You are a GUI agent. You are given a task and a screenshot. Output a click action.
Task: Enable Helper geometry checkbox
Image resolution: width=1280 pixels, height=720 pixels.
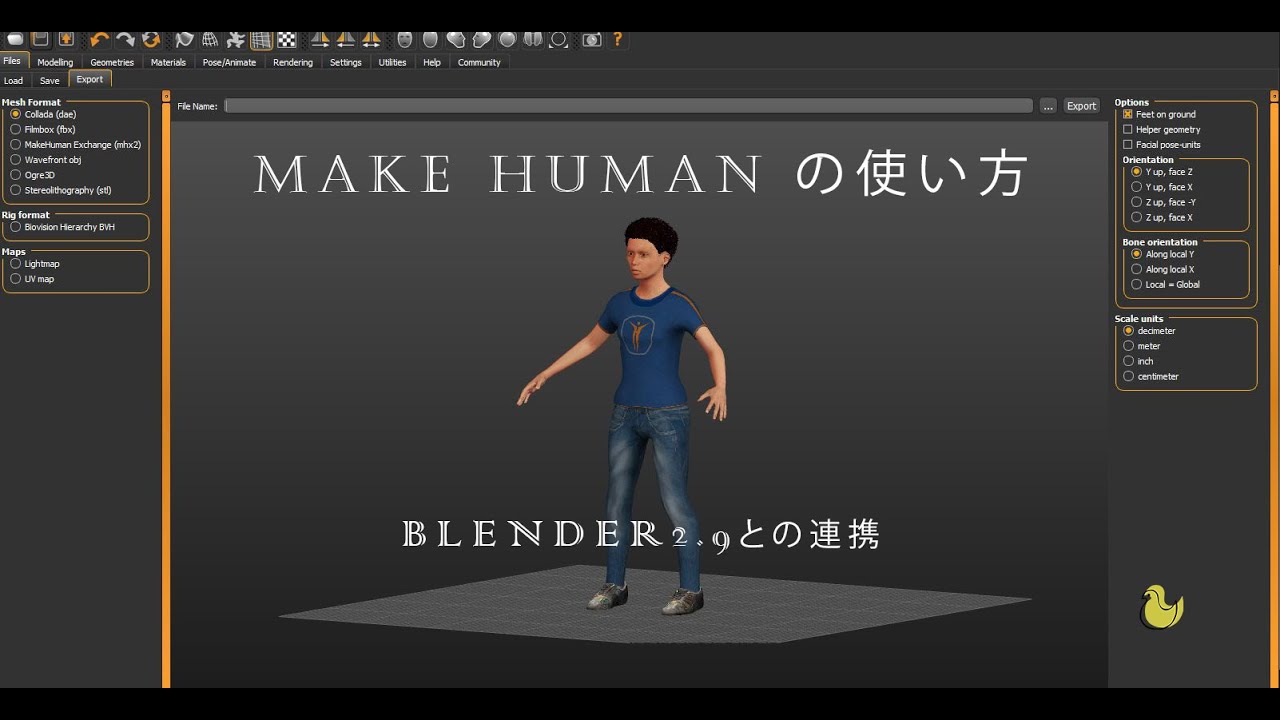click(1162, 129)
